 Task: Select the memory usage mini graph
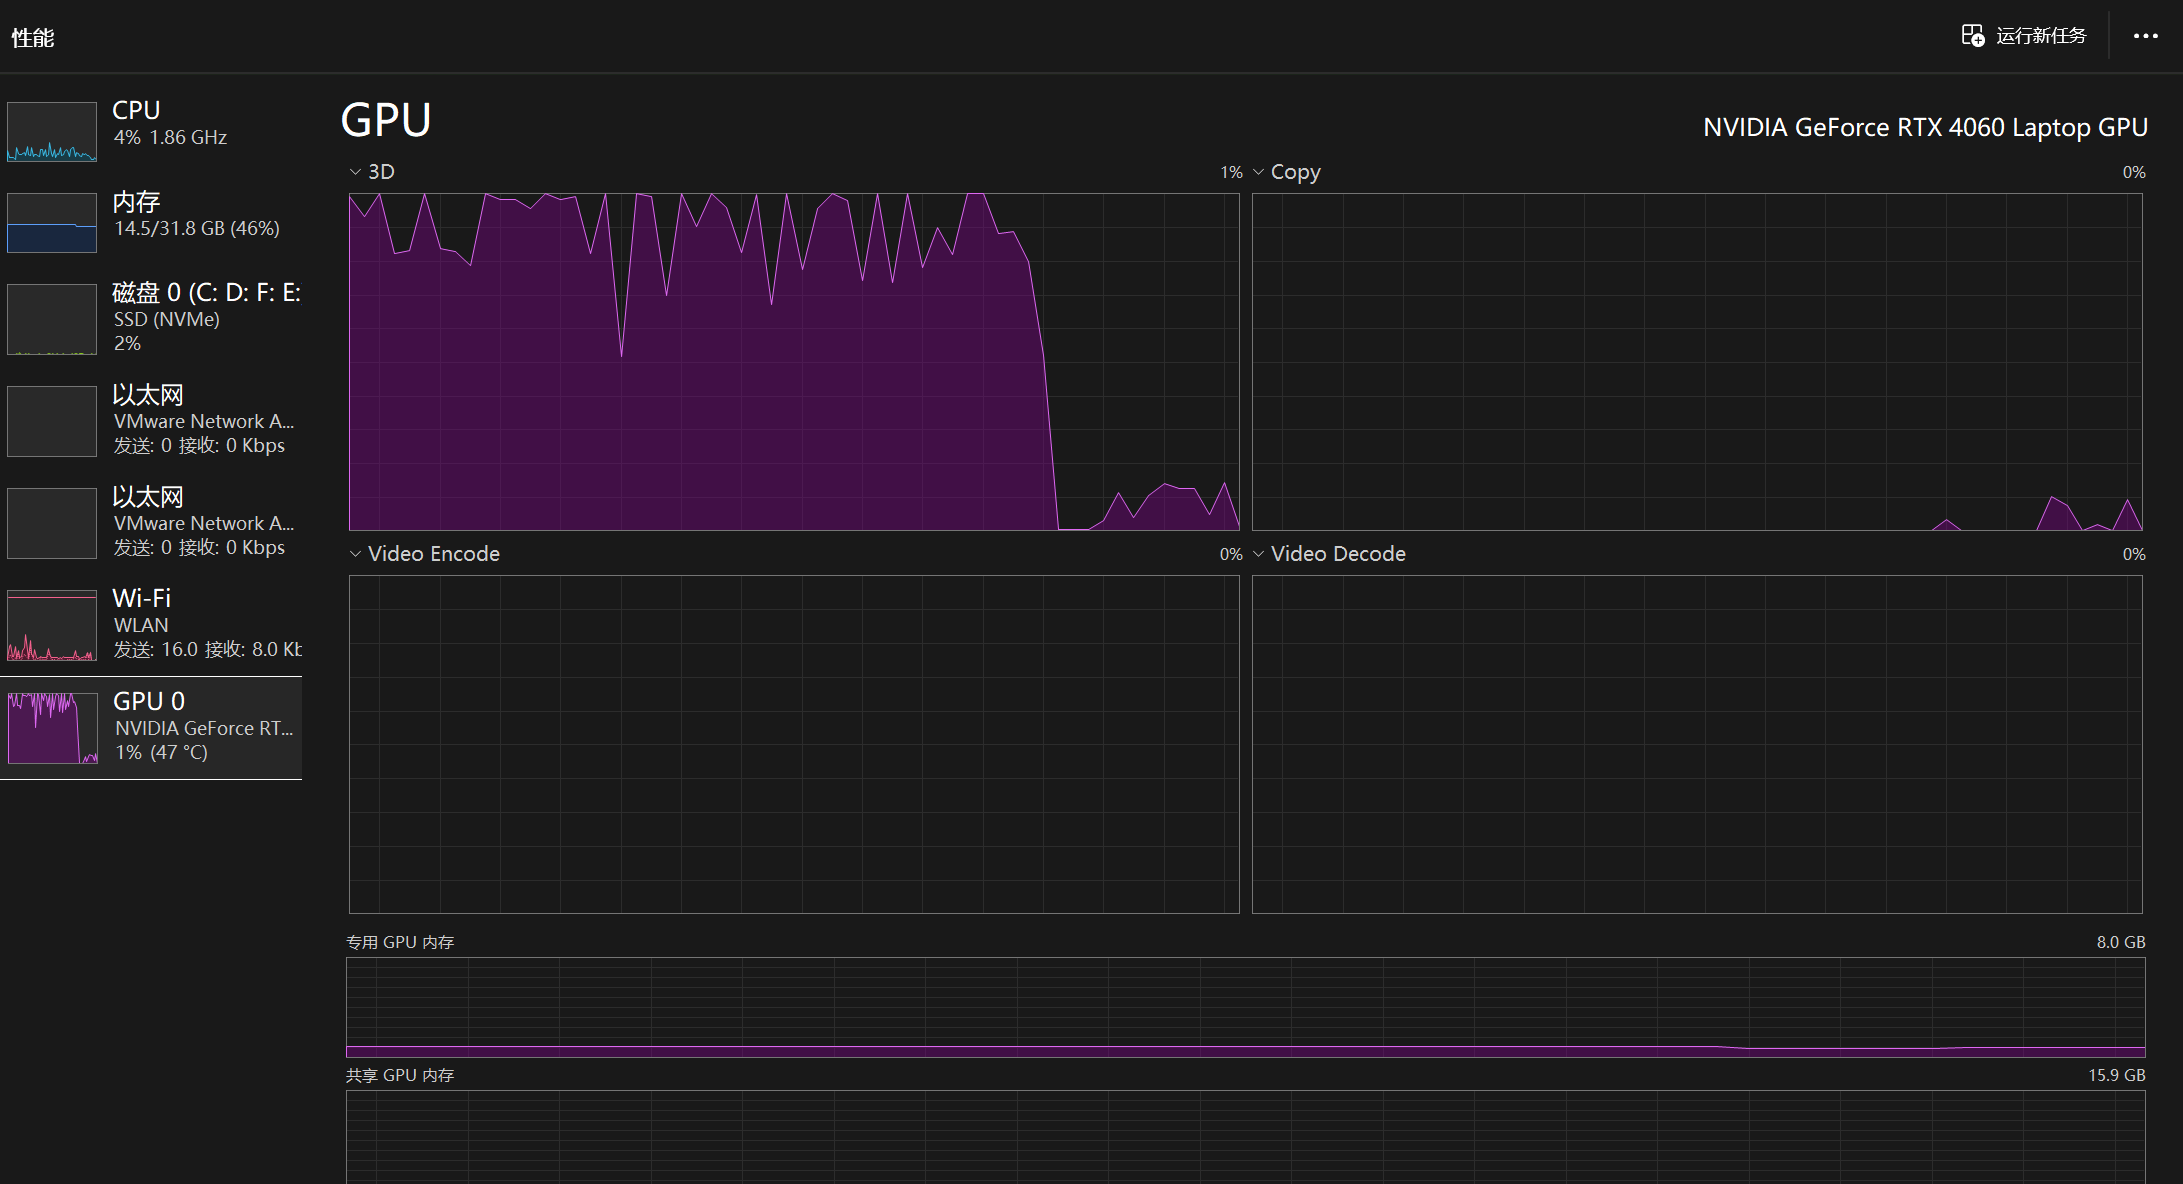point(52,222)
